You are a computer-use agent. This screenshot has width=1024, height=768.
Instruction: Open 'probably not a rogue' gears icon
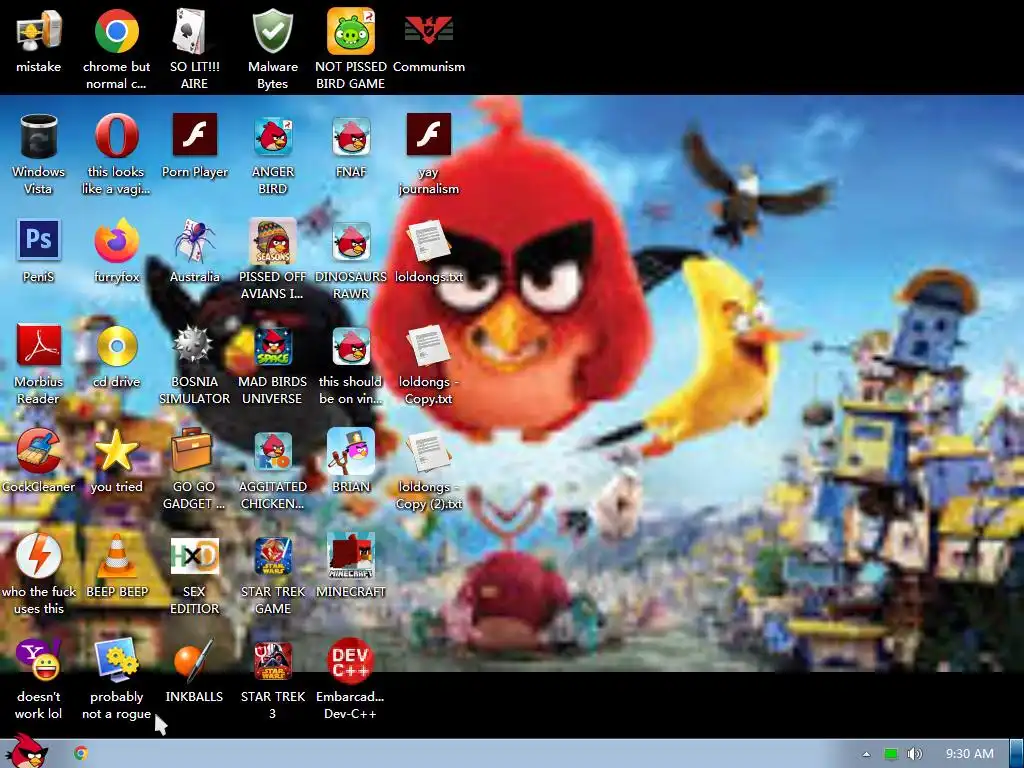click(116, 660)
